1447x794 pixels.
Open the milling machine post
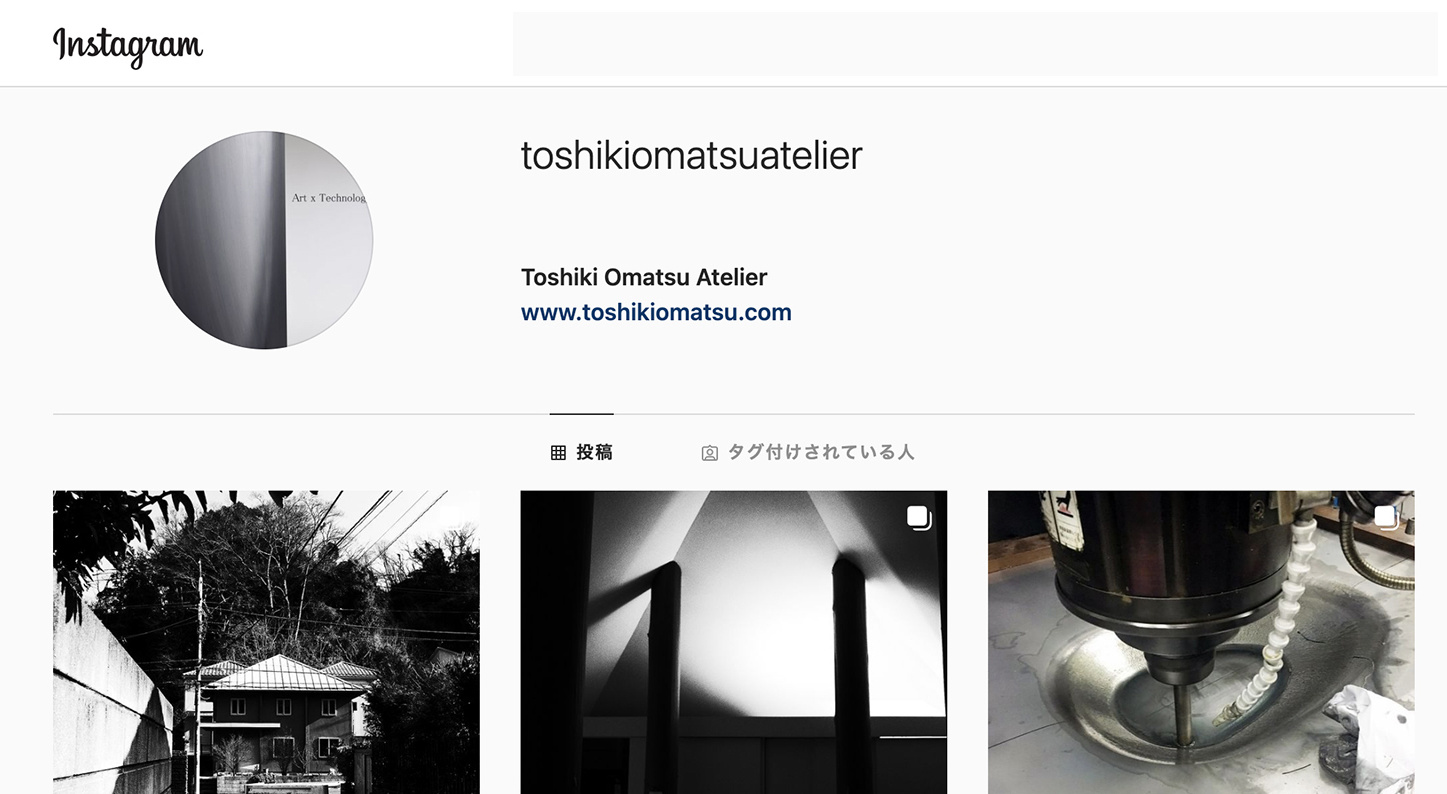(1201, 642)
